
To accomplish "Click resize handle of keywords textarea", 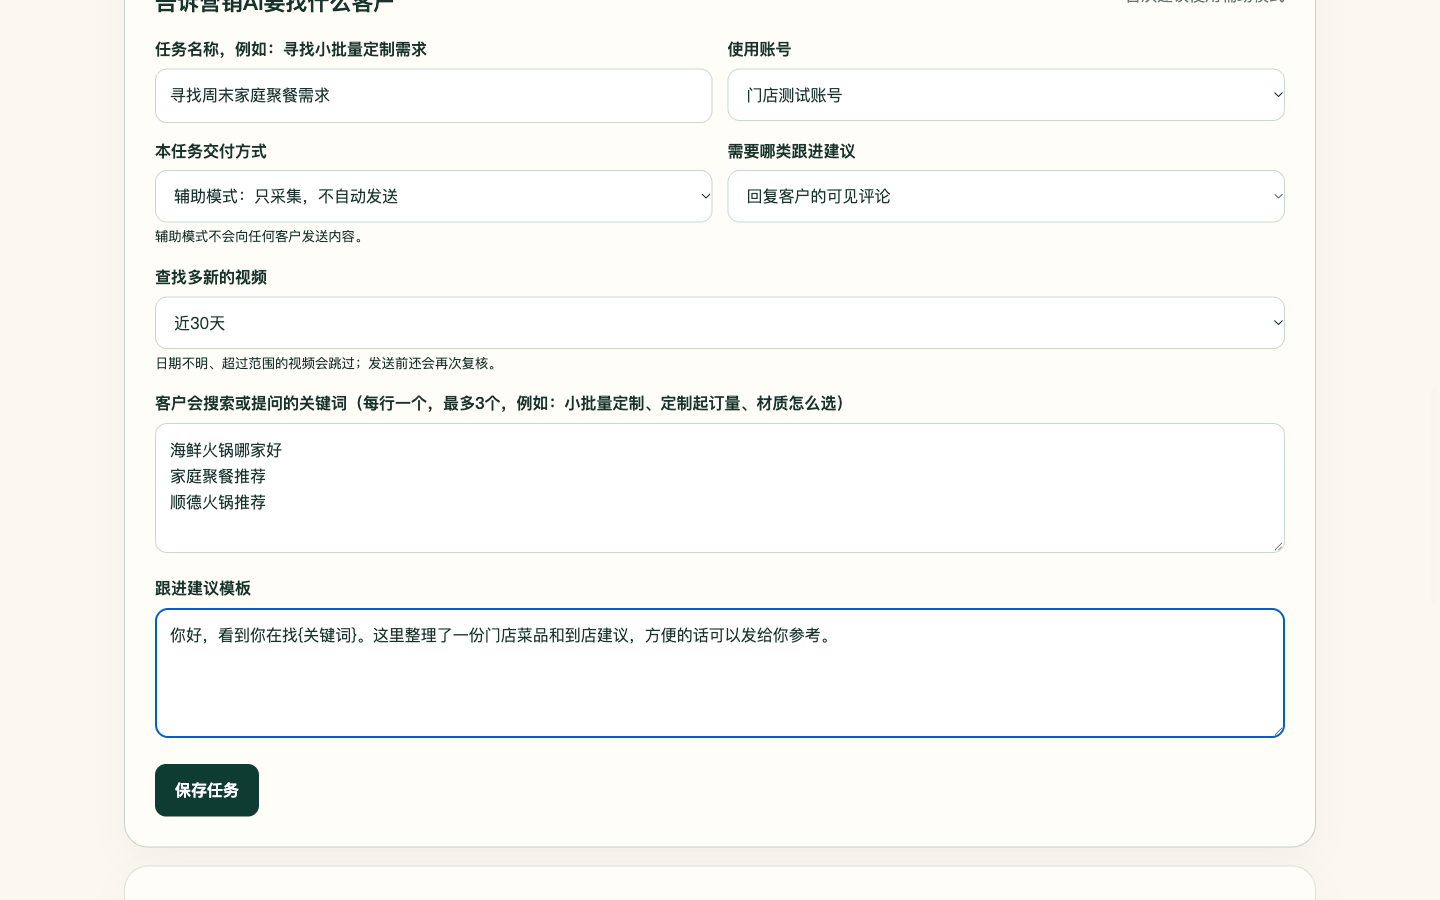I will pyautogui.click(x=1277, y=545).
